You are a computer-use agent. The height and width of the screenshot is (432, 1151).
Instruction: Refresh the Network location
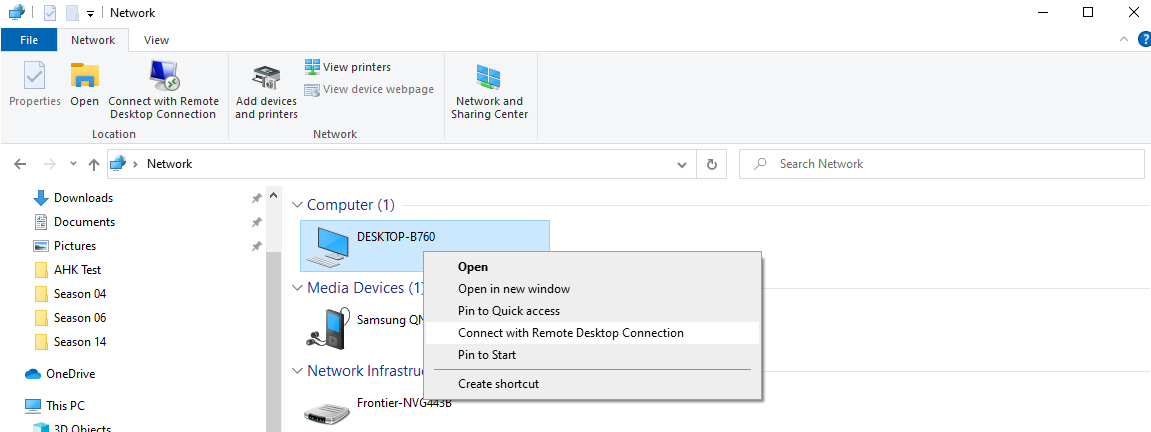[711, 164]
